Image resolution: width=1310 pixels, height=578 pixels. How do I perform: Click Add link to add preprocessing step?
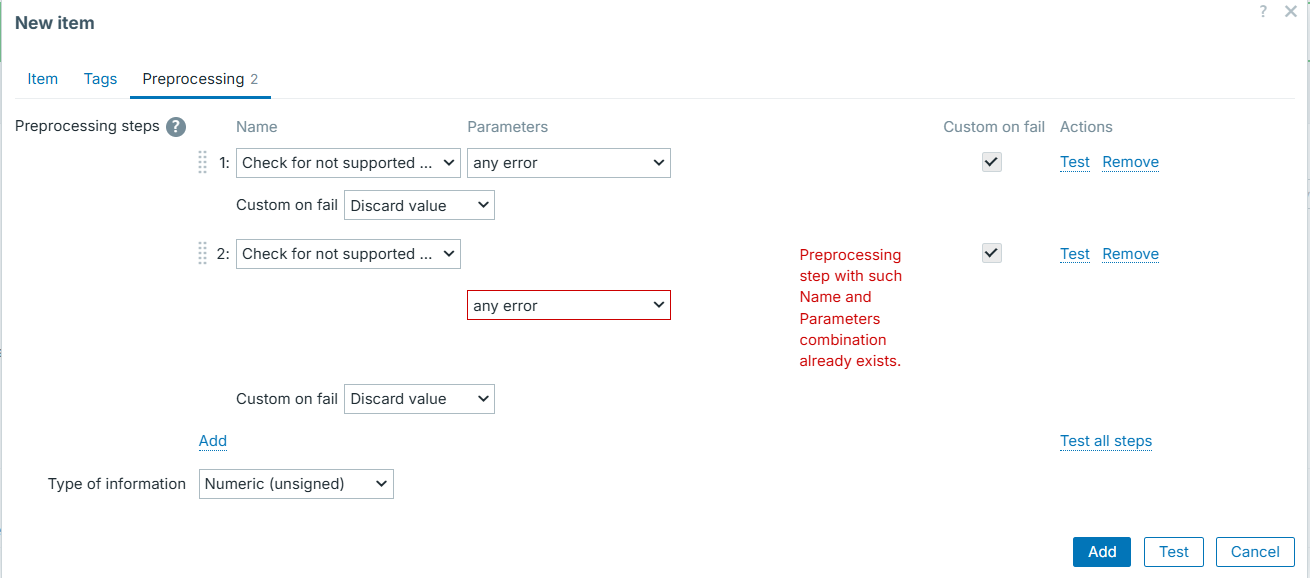213,441
